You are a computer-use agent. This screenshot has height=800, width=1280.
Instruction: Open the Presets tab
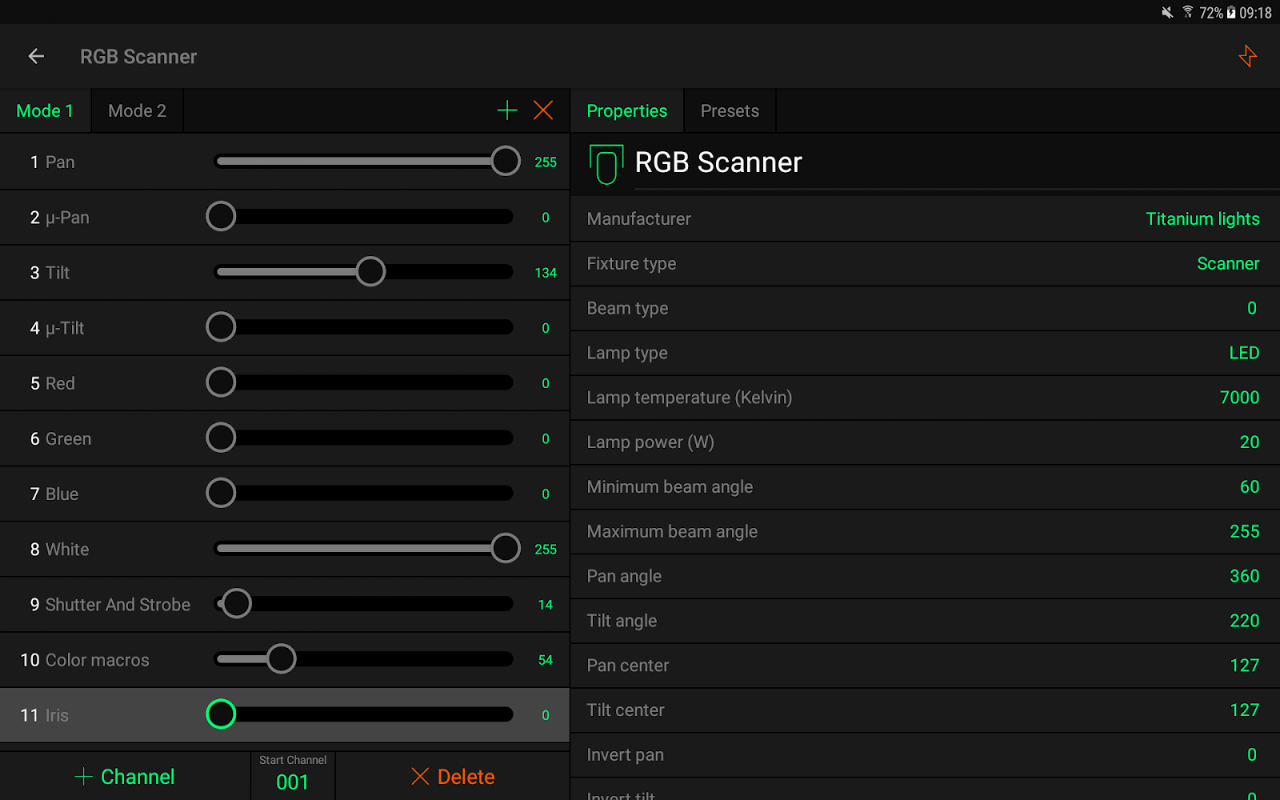point(730,111)
